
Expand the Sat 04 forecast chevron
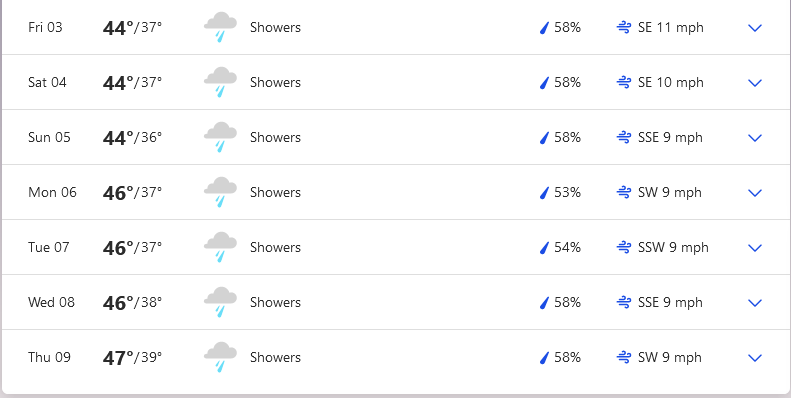click(x=755, y=83)
